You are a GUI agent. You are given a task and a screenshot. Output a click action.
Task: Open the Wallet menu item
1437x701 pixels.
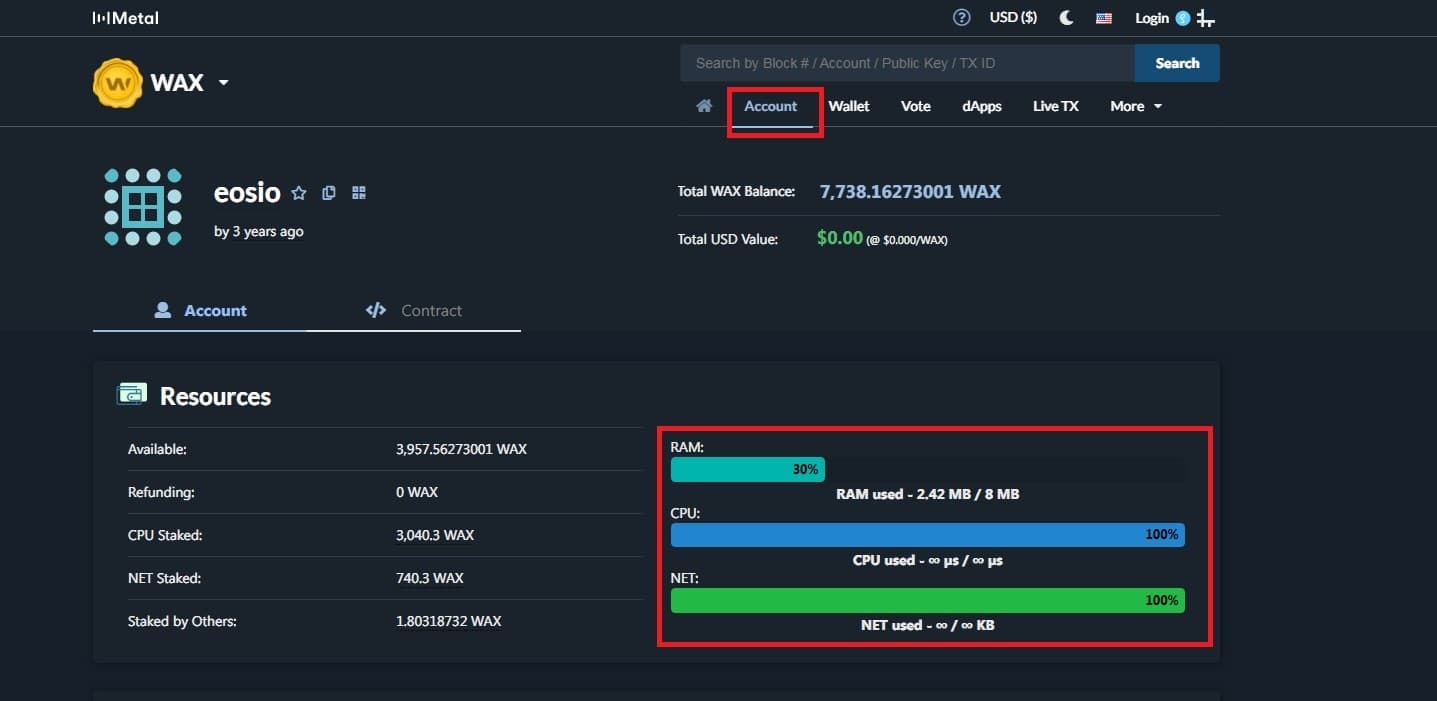coord(849,106)
